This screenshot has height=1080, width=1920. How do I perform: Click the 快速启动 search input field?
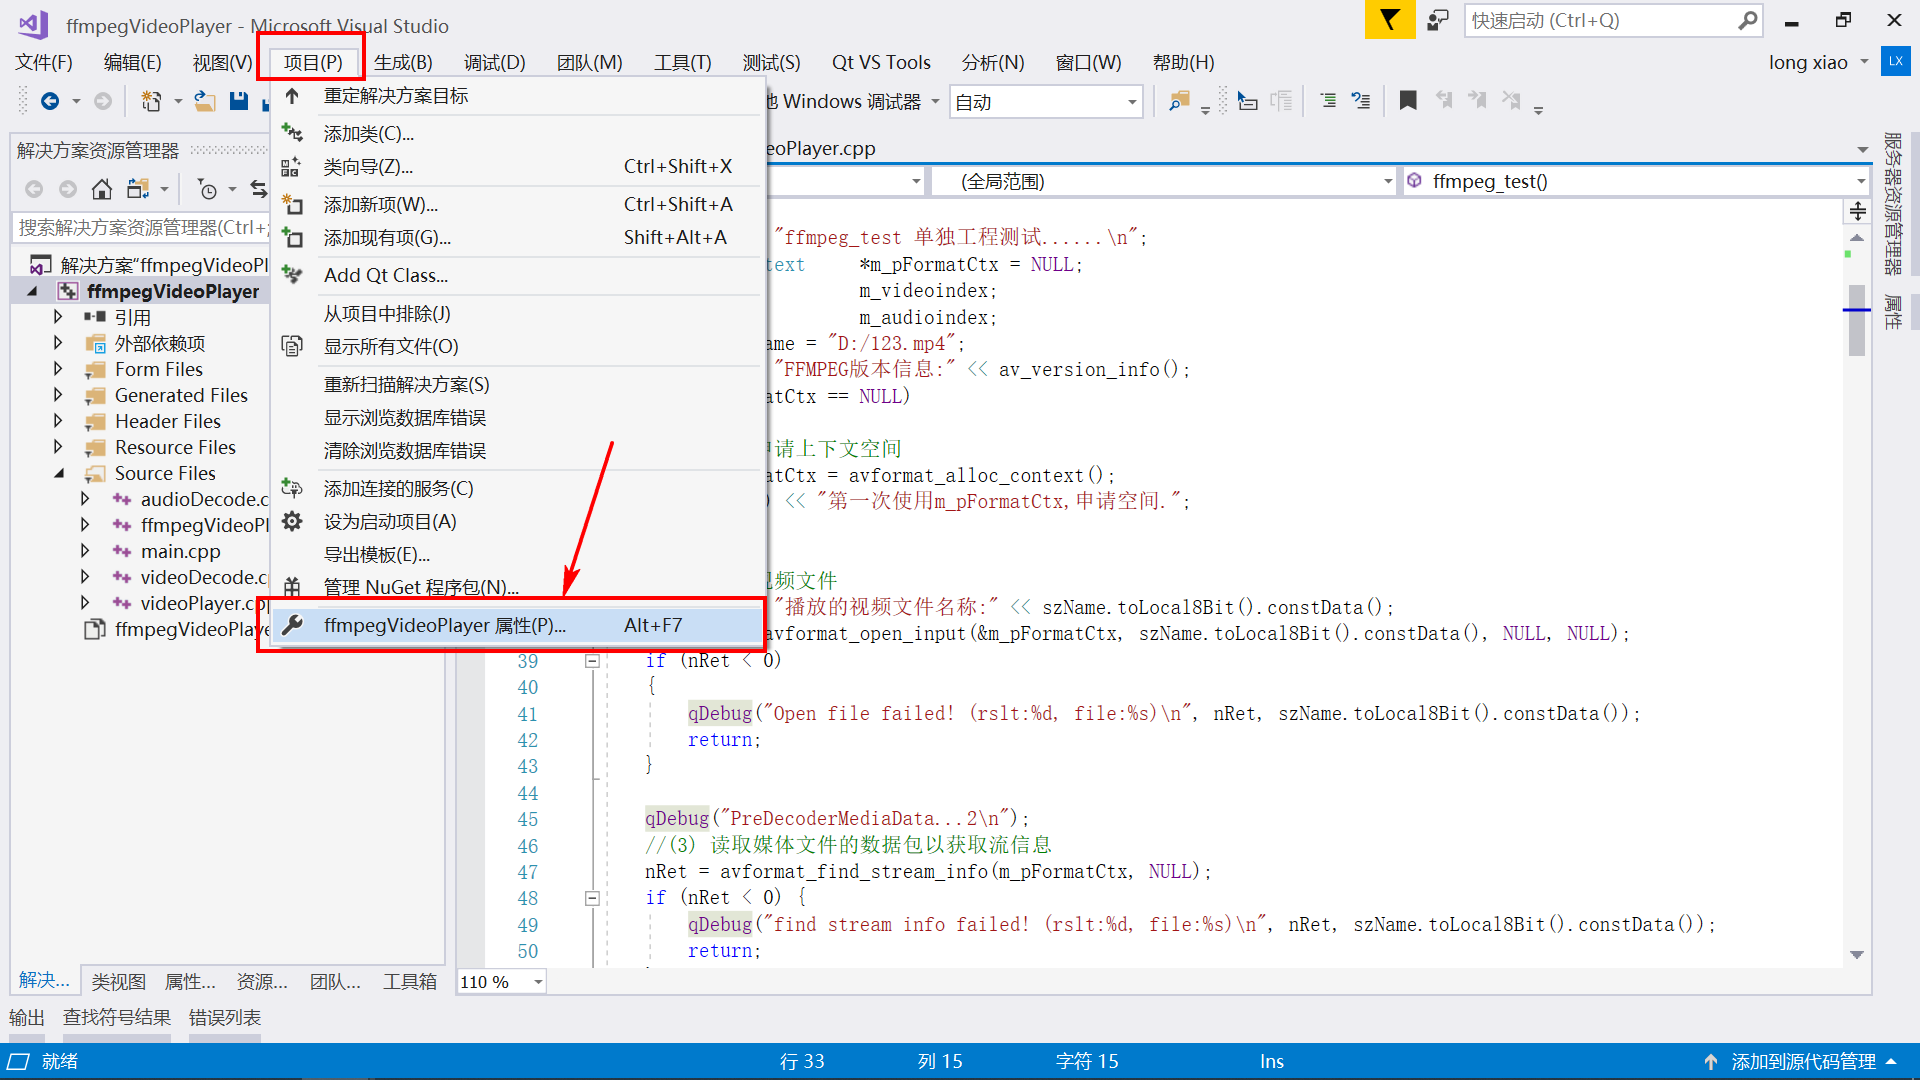[1600, 20]
